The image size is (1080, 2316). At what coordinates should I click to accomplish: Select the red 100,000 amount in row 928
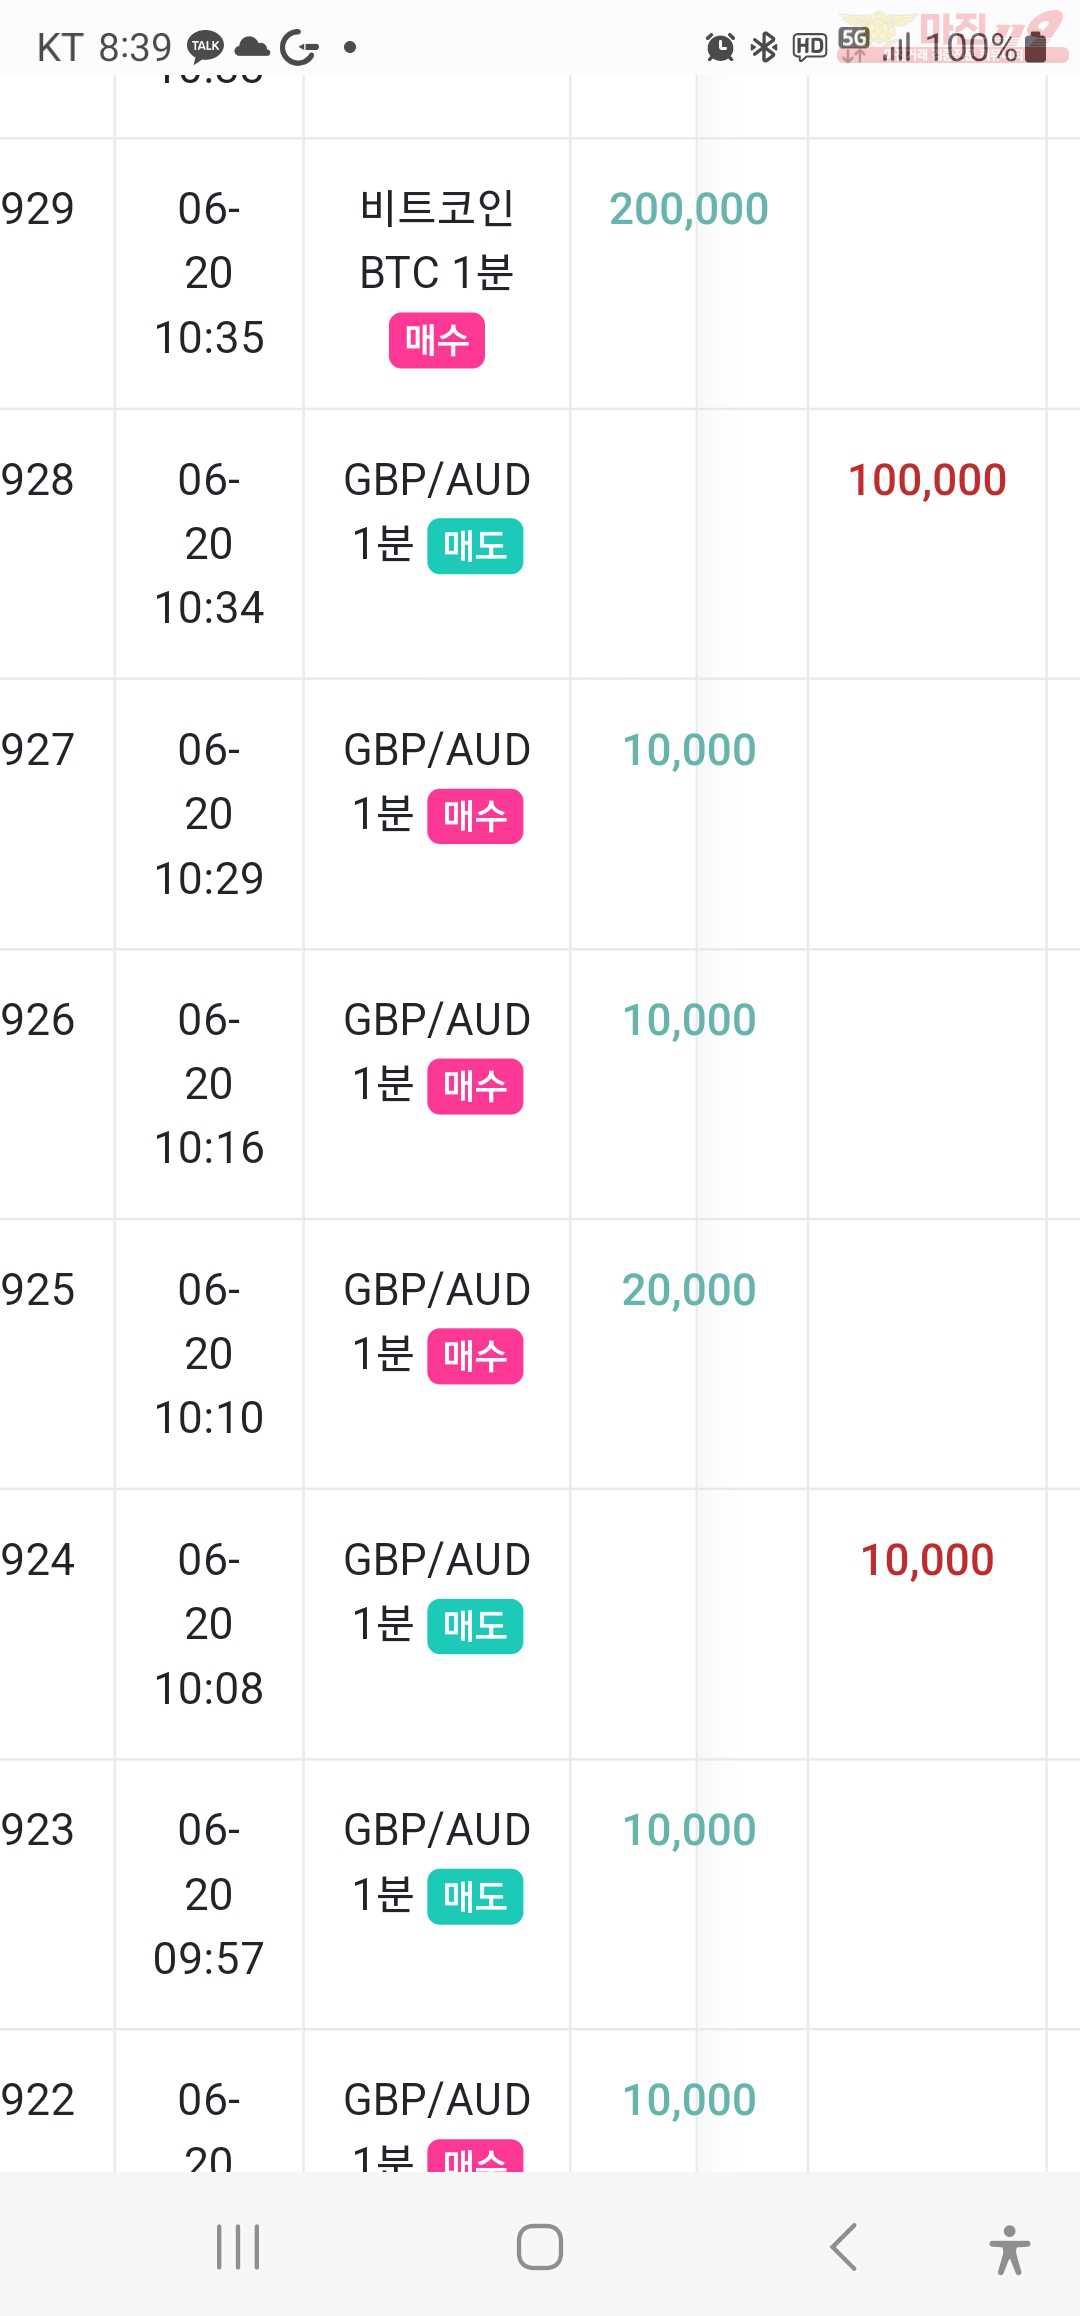click(927, 480)
